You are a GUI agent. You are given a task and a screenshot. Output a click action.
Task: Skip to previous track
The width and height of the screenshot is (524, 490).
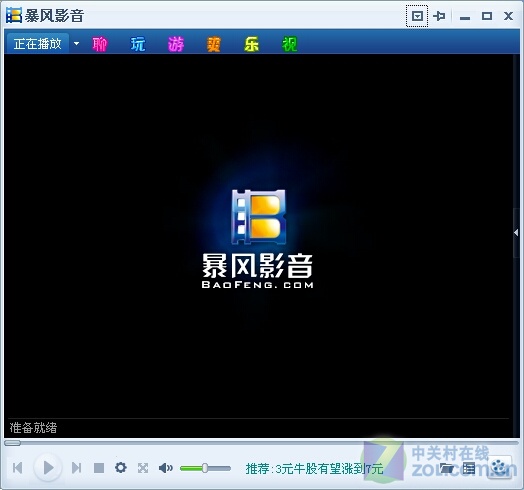click(x=18, y=468)
